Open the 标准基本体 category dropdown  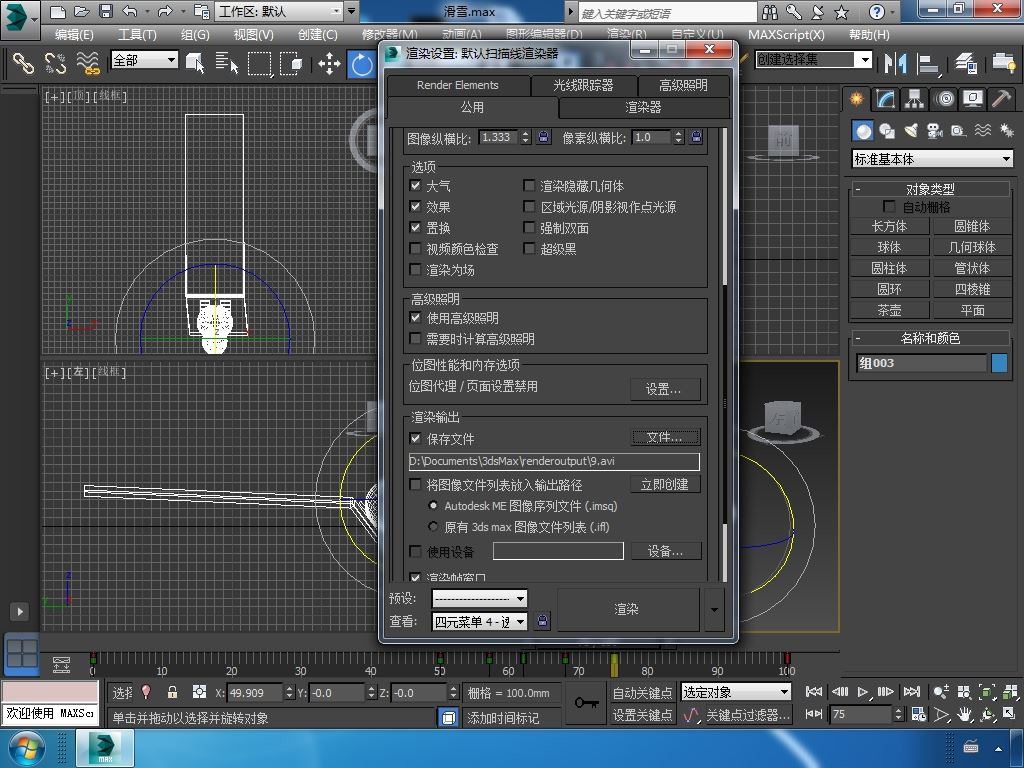(933, 159)
